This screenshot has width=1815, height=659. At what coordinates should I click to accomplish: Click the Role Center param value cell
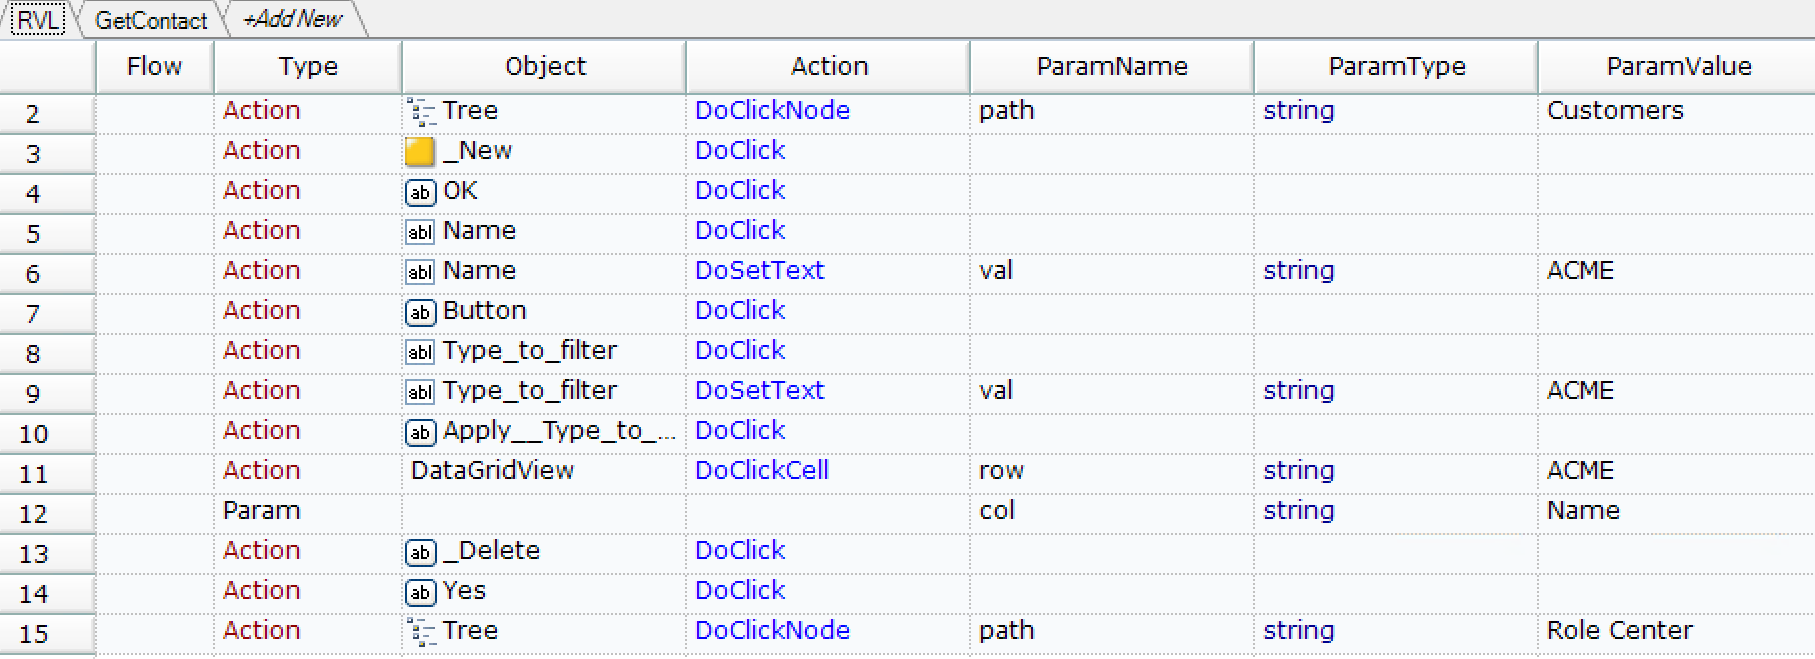[x=1619, y=631]
